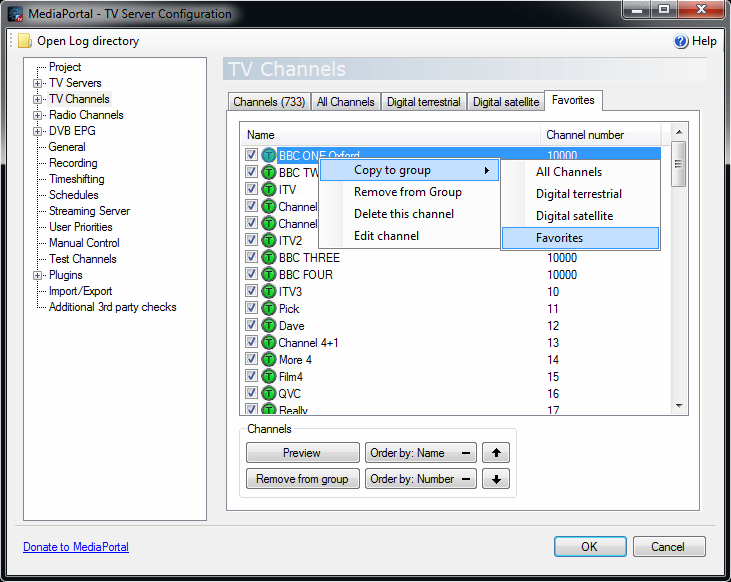Screen dimensions: 731x582
Task: Switch to the All Channels tab
Action: coord(345,102)
